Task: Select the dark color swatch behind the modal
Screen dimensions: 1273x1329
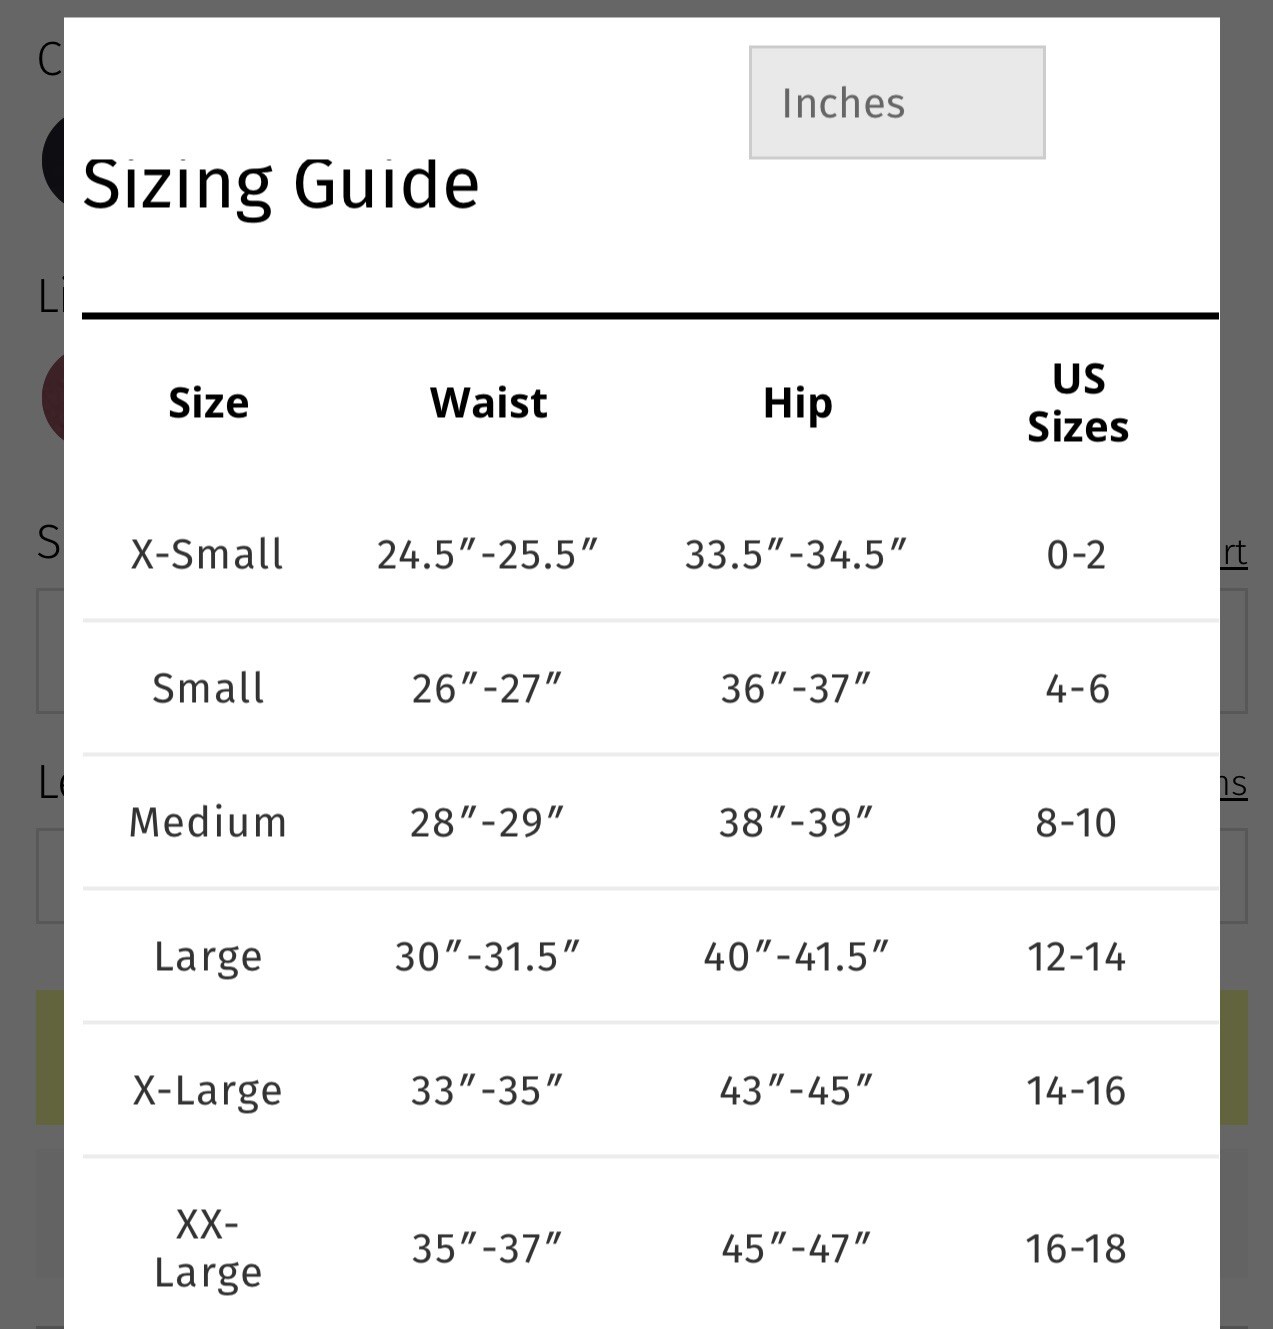Action: coord(53,160)
